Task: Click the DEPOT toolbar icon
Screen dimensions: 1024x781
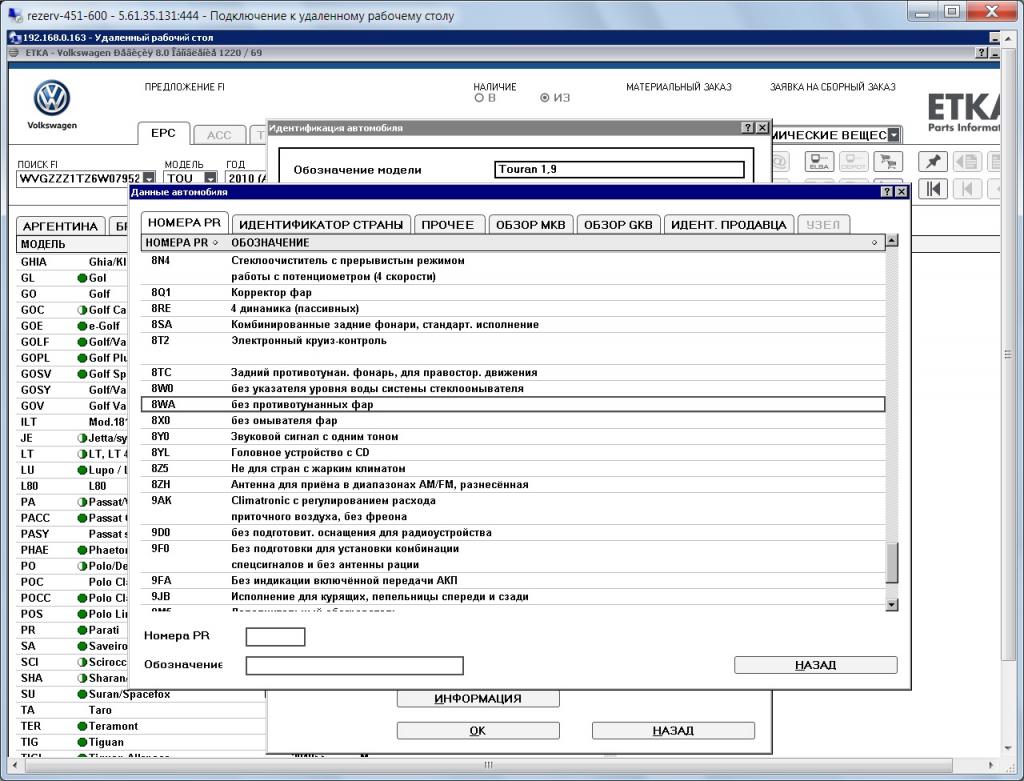Action: tap(853, 161)
